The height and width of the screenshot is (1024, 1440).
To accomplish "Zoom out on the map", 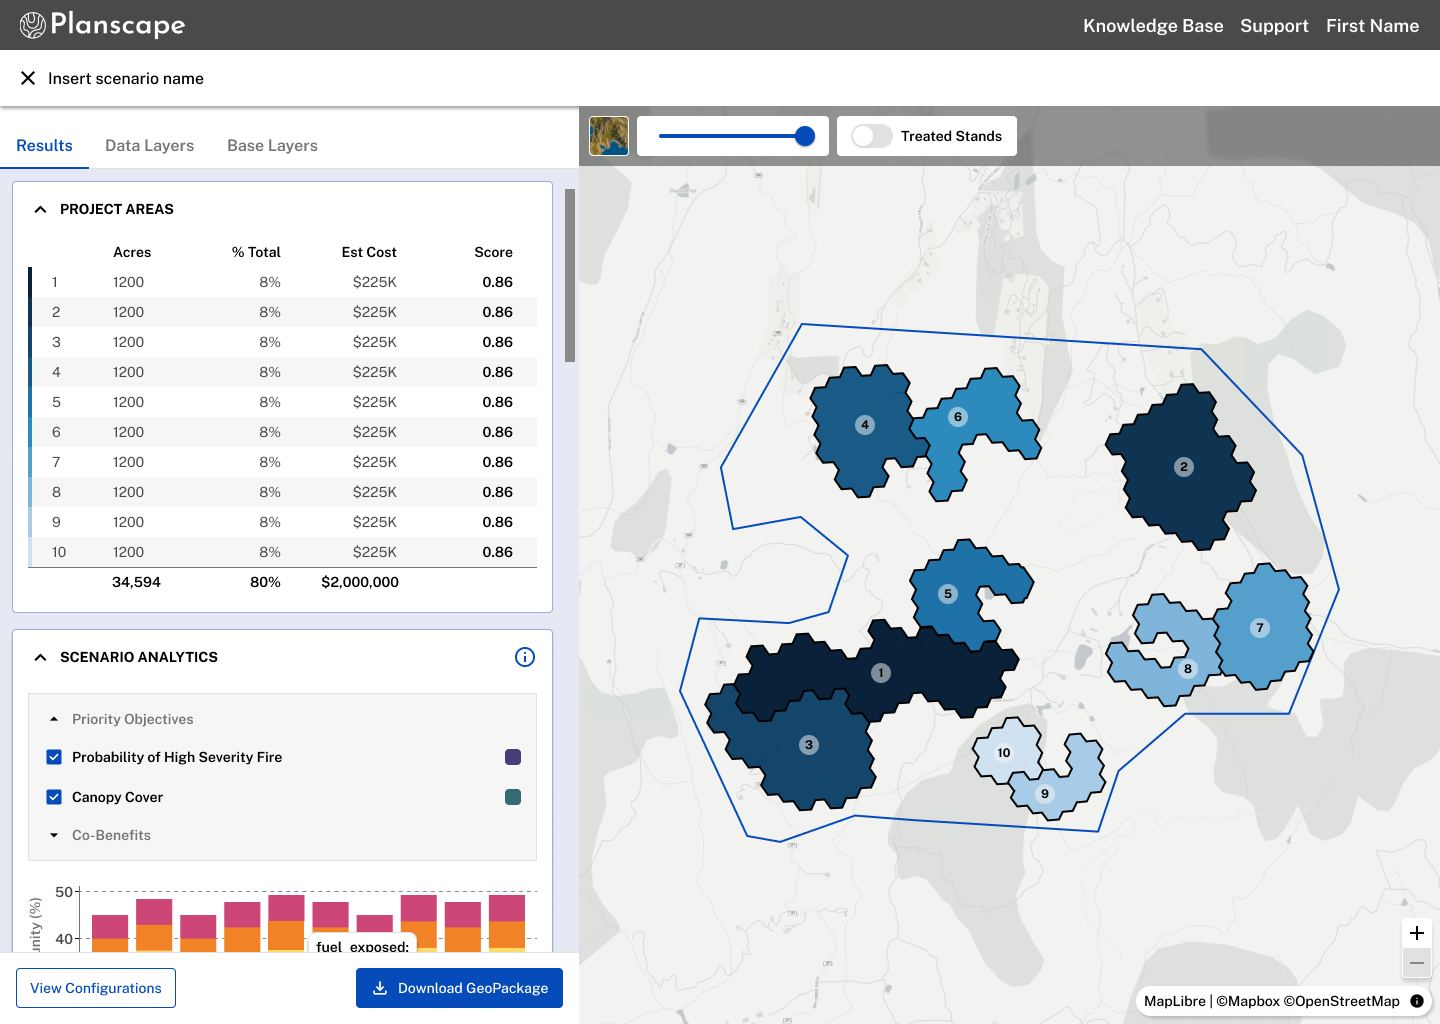I will tap(1417, 963).
